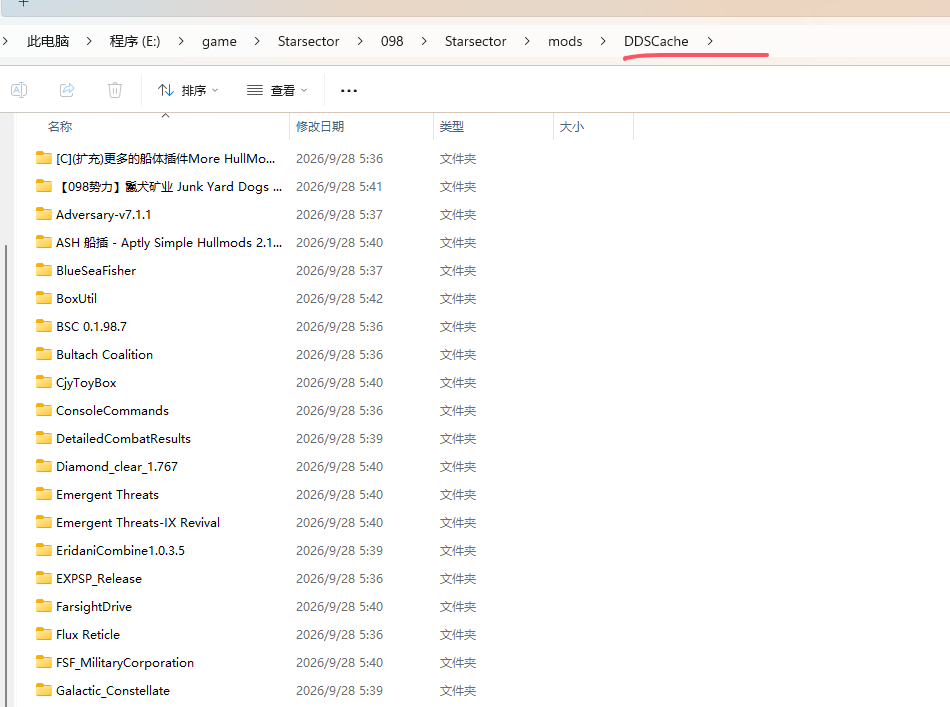Select BlueSeaFisher folder icon
The height and width of the screenshot is (707, 950).
click(x=44, y=270)
